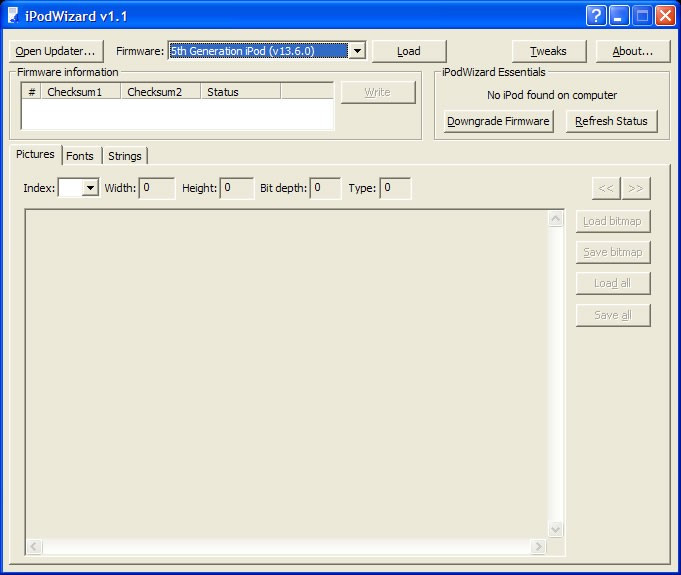681x575 pixels.
Task: Click the Checksum2 column header
Action: tap(161, 92)
